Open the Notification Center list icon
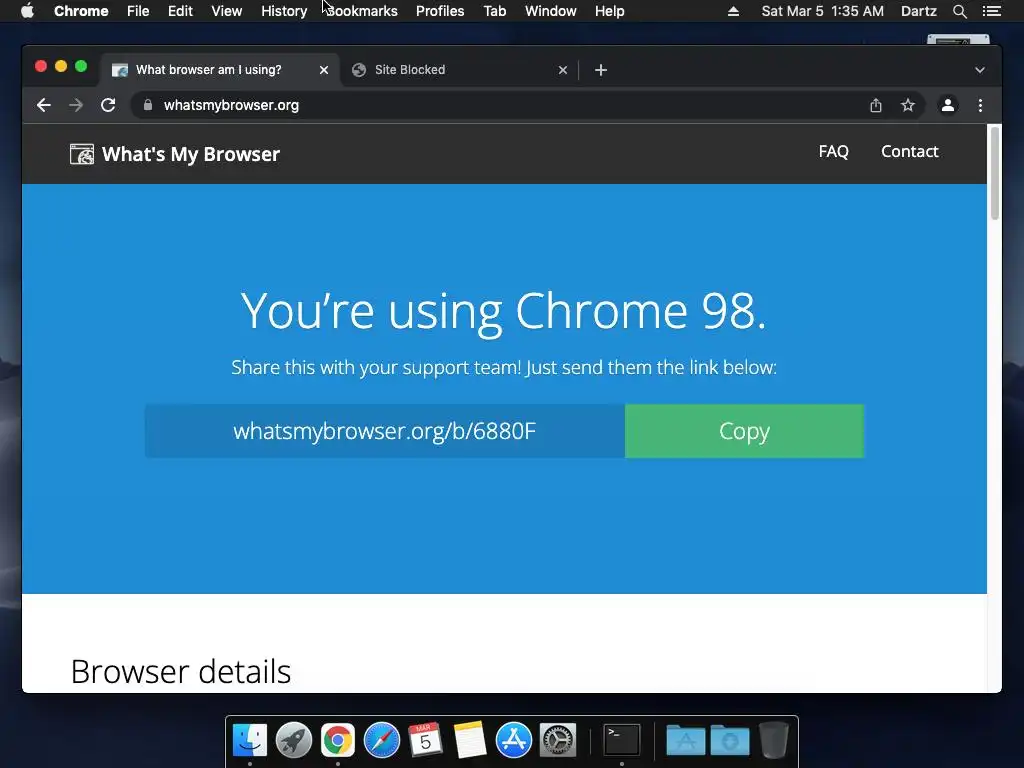Viewport: 1024px width, 768px height. (x=991, y=11)
